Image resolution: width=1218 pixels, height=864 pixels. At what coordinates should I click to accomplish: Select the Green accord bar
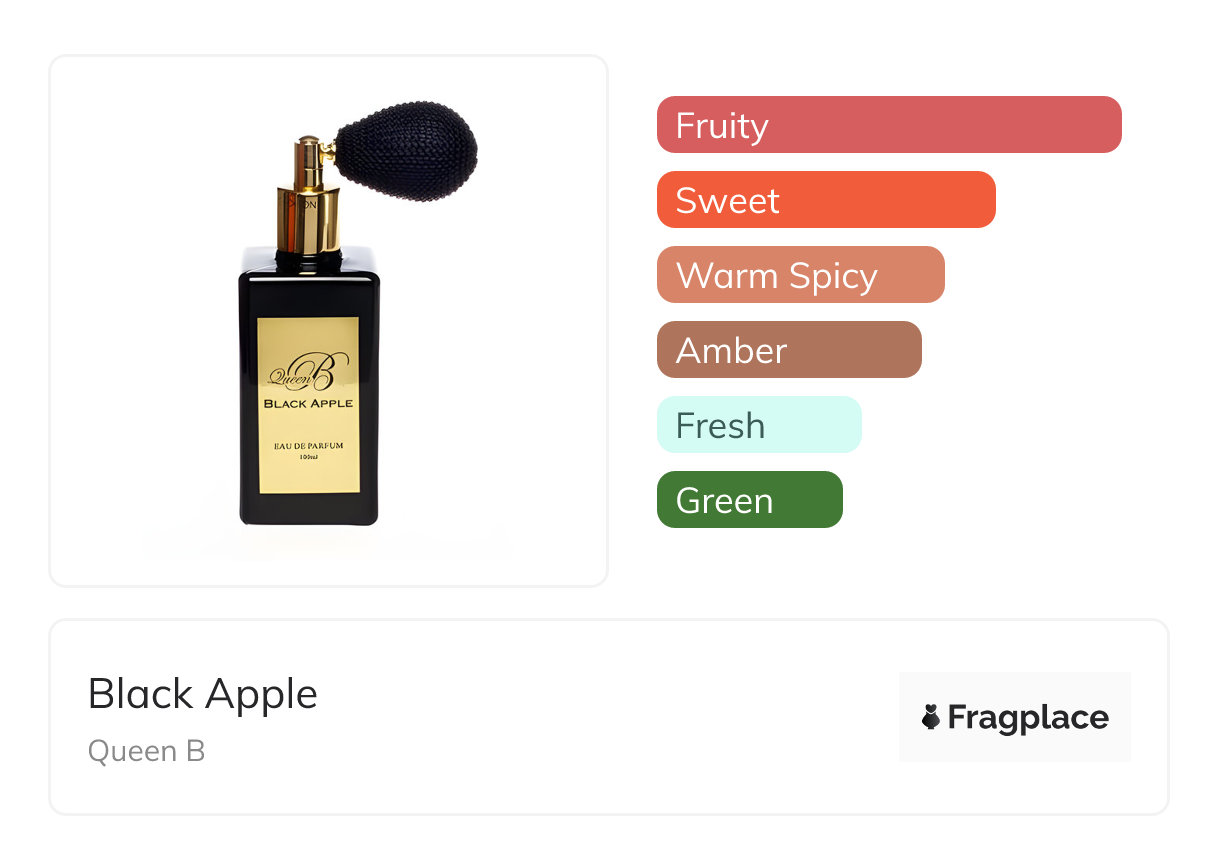(750, 500)
